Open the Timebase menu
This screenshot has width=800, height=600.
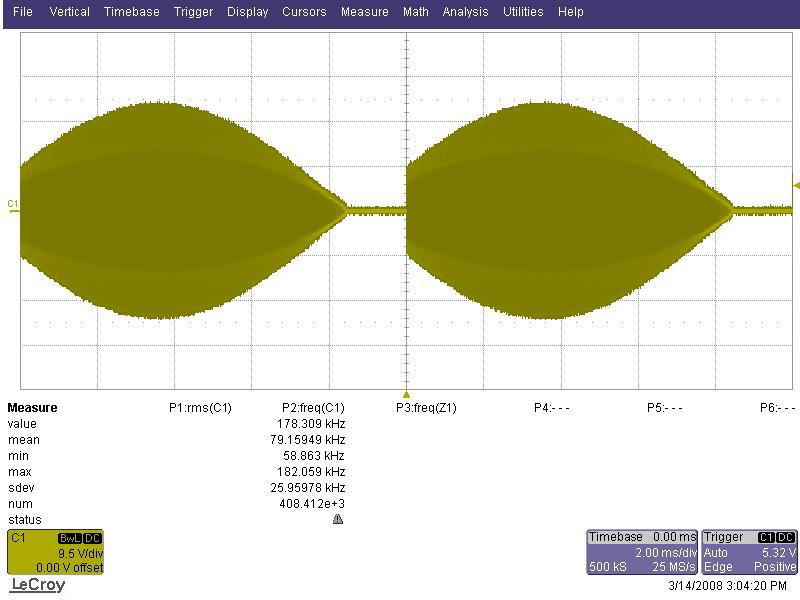132,12
